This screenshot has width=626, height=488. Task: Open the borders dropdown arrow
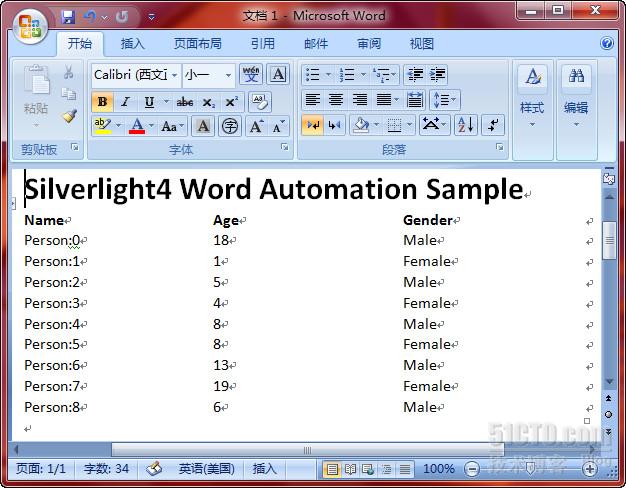pos(409,125)
